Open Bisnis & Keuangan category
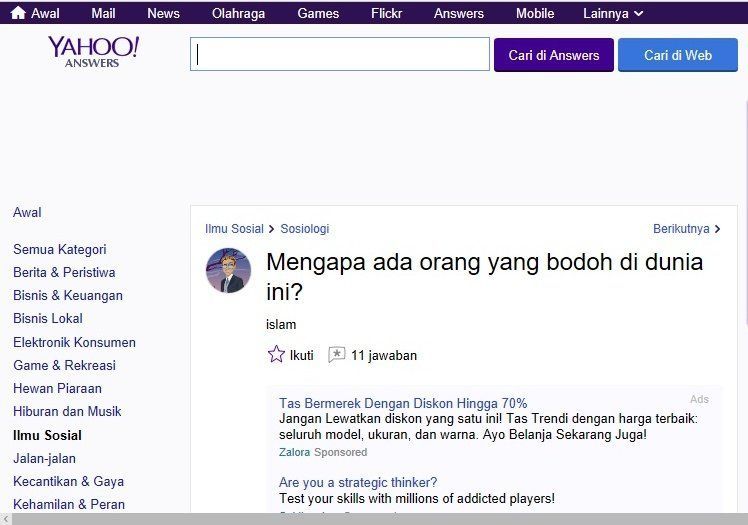The image size is (748, 525). 68,296
